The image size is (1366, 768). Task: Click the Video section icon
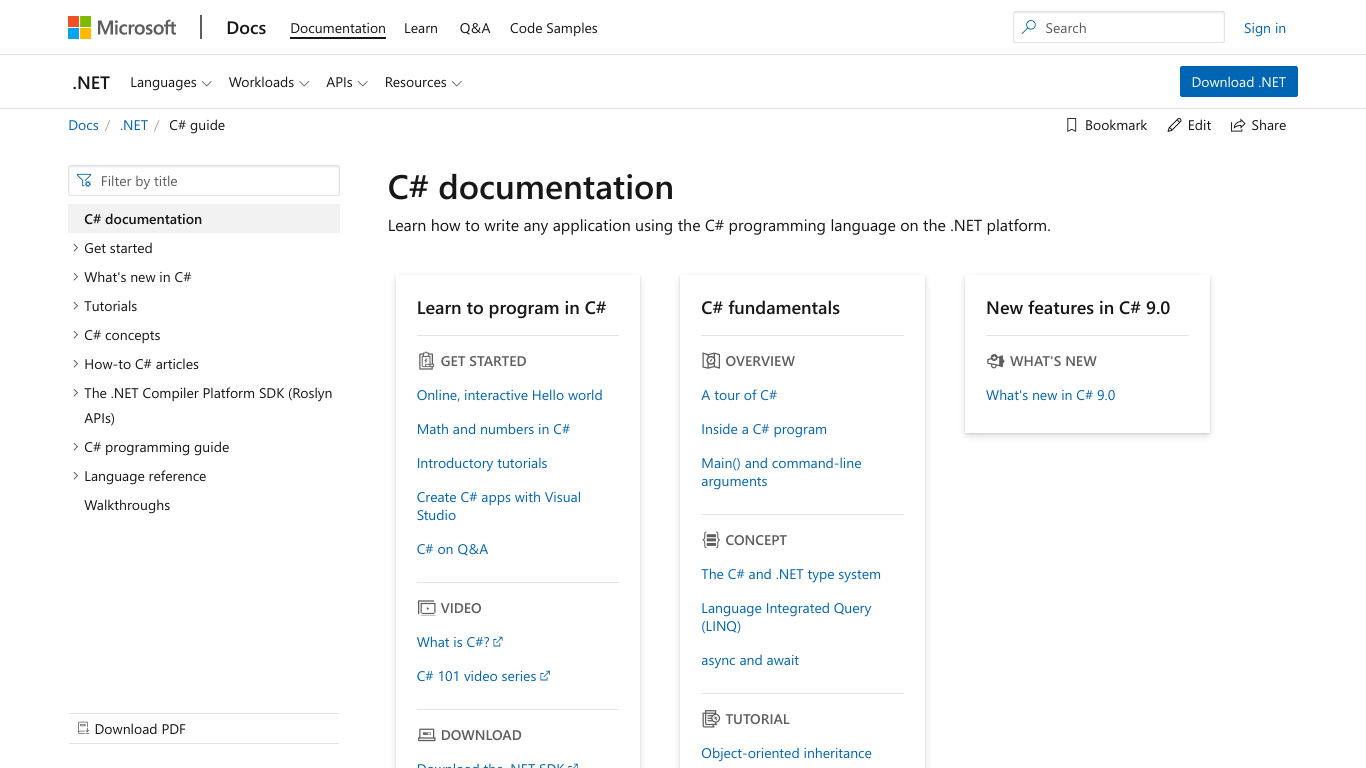(x=426, y=608)
